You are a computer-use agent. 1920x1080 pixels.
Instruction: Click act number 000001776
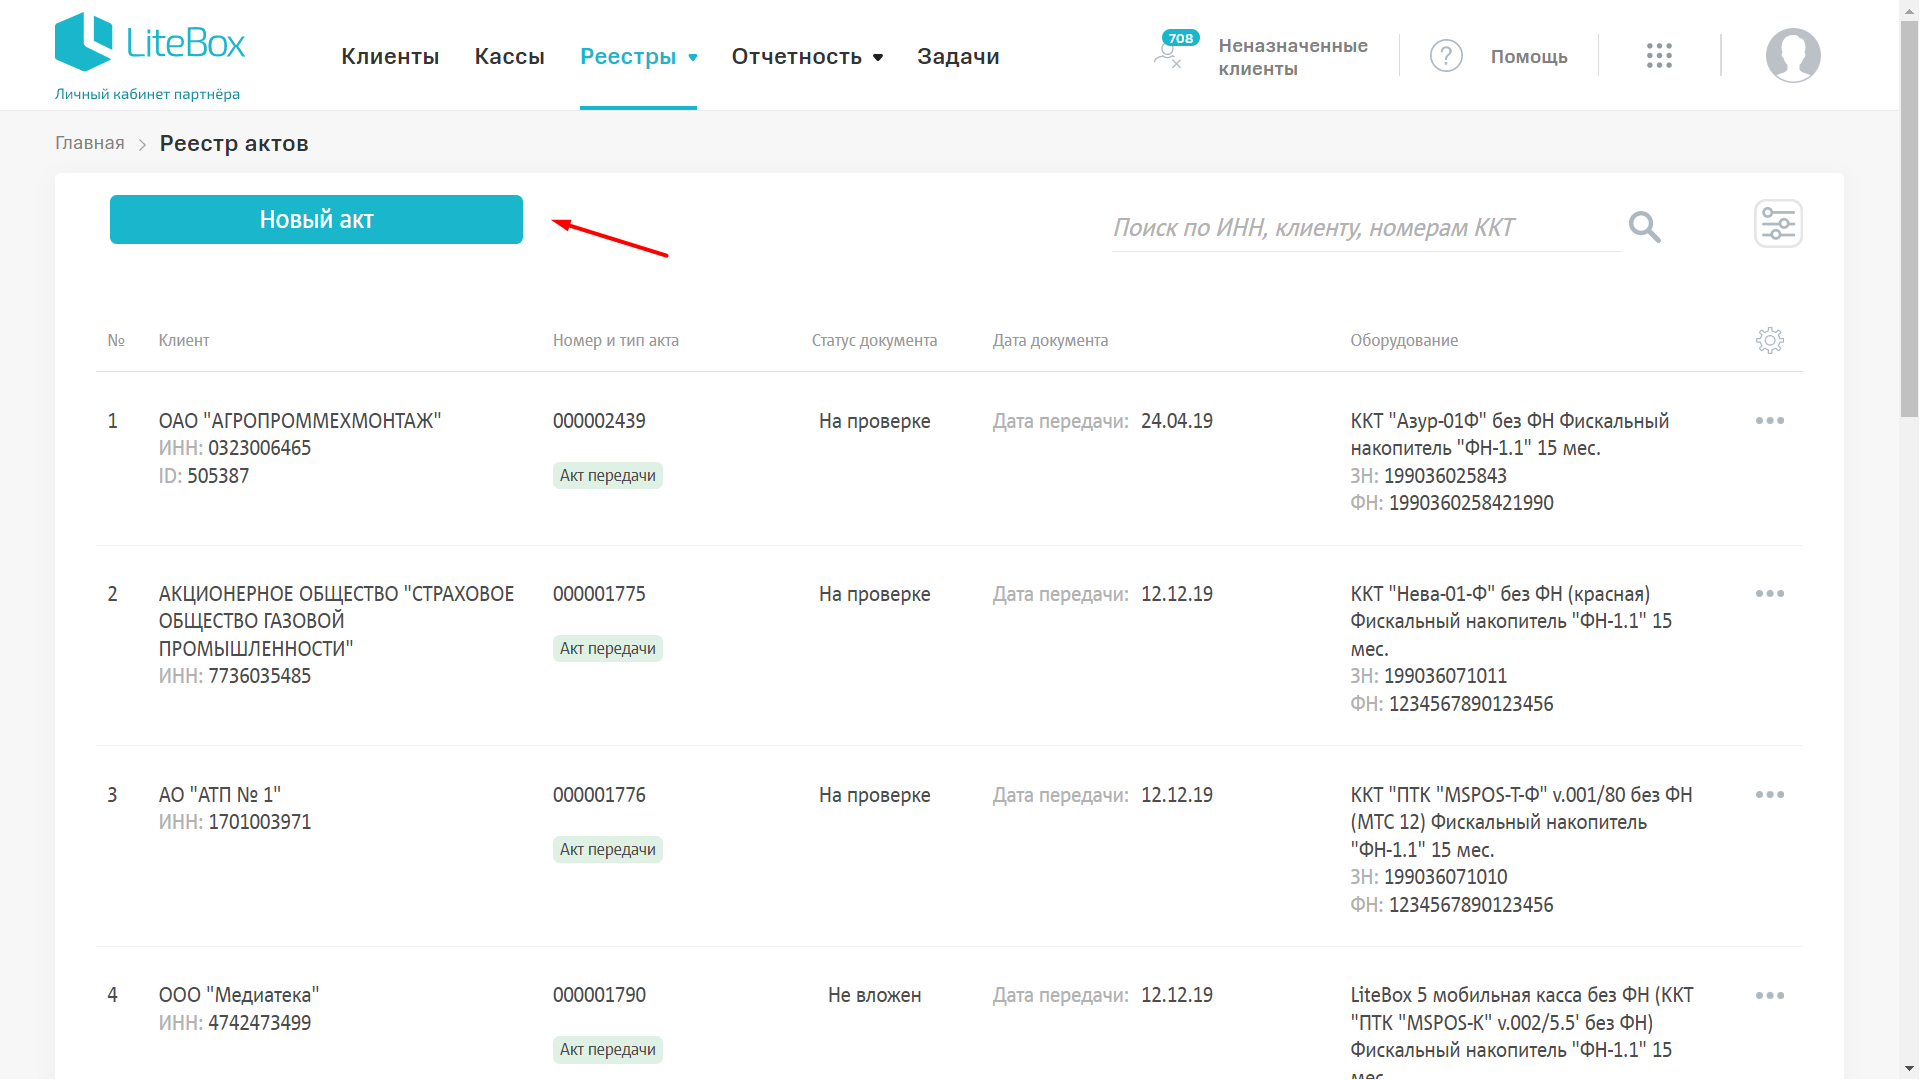(599, 795)
